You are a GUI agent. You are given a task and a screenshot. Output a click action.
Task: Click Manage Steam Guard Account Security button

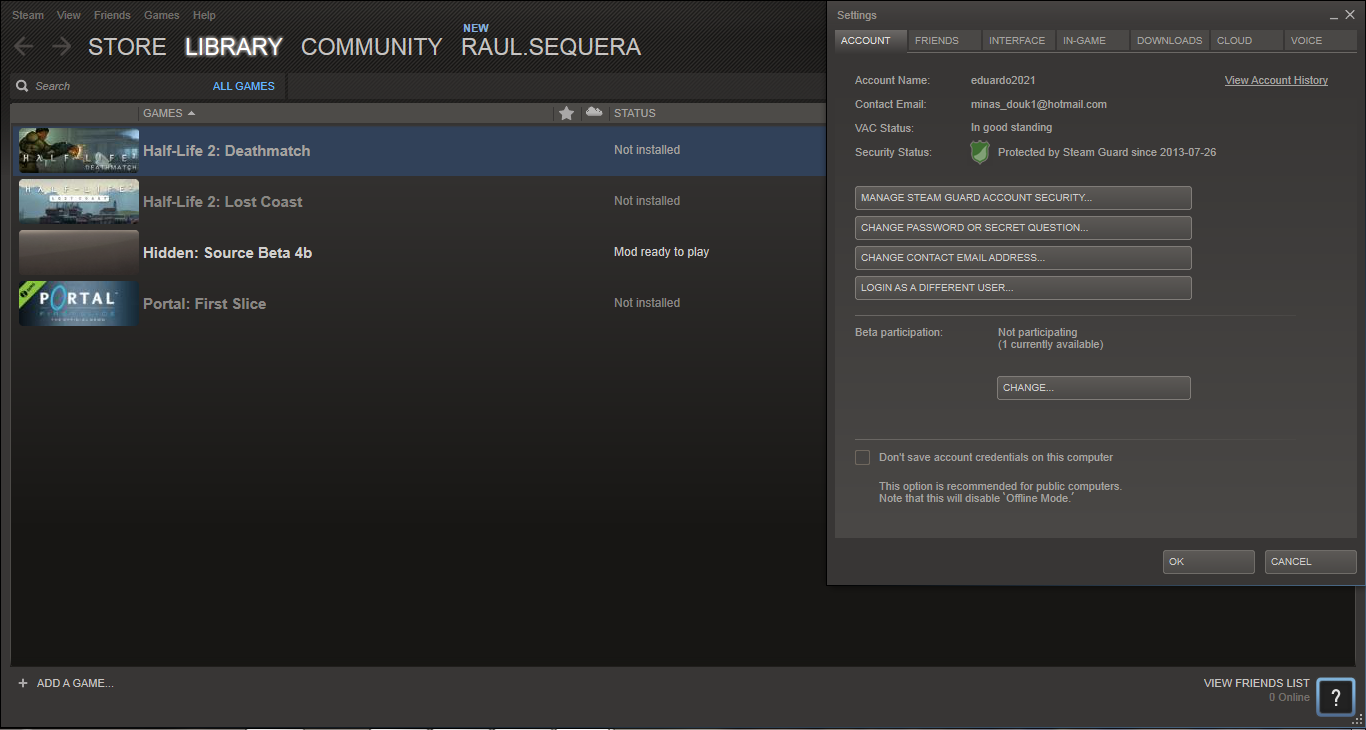(x=1023, y=198)
